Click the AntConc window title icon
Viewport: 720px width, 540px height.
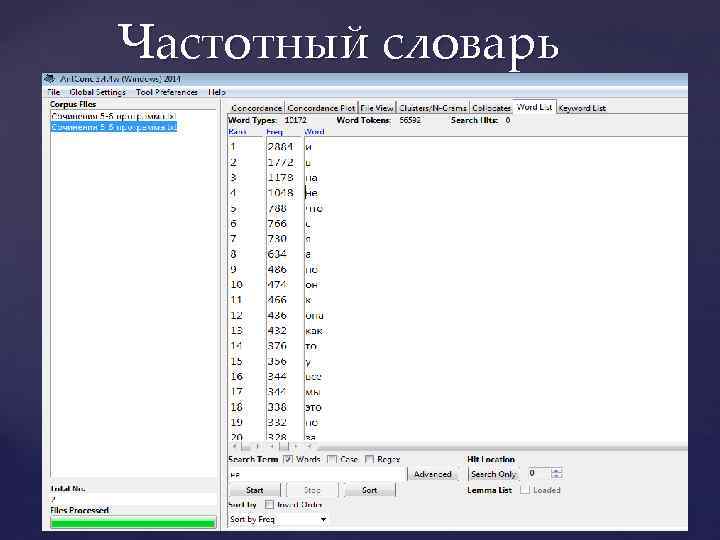[49, 79]
